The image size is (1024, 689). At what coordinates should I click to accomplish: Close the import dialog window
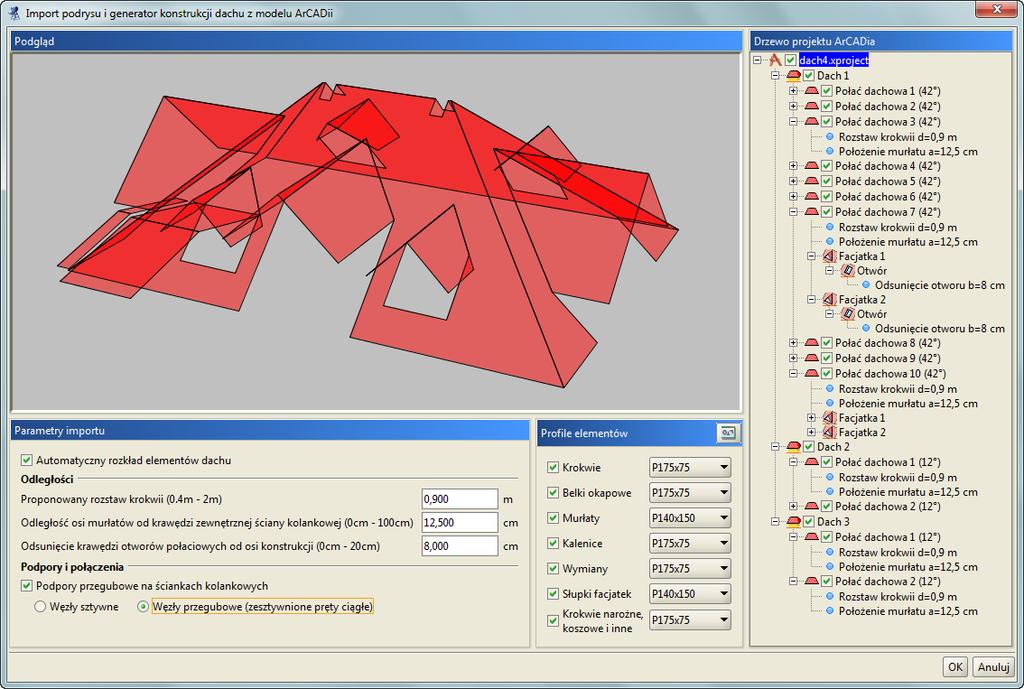997,9
